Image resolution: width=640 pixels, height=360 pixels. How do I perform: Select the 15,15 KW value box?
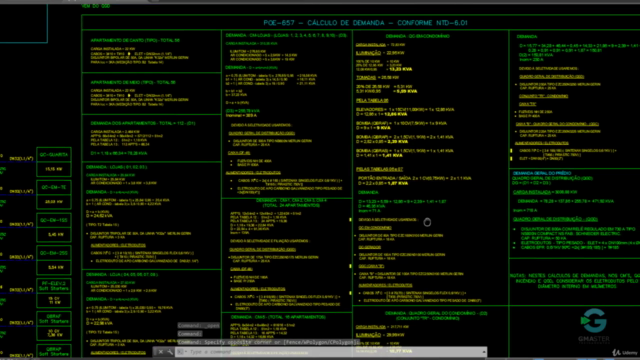click(x=54, y=169)
